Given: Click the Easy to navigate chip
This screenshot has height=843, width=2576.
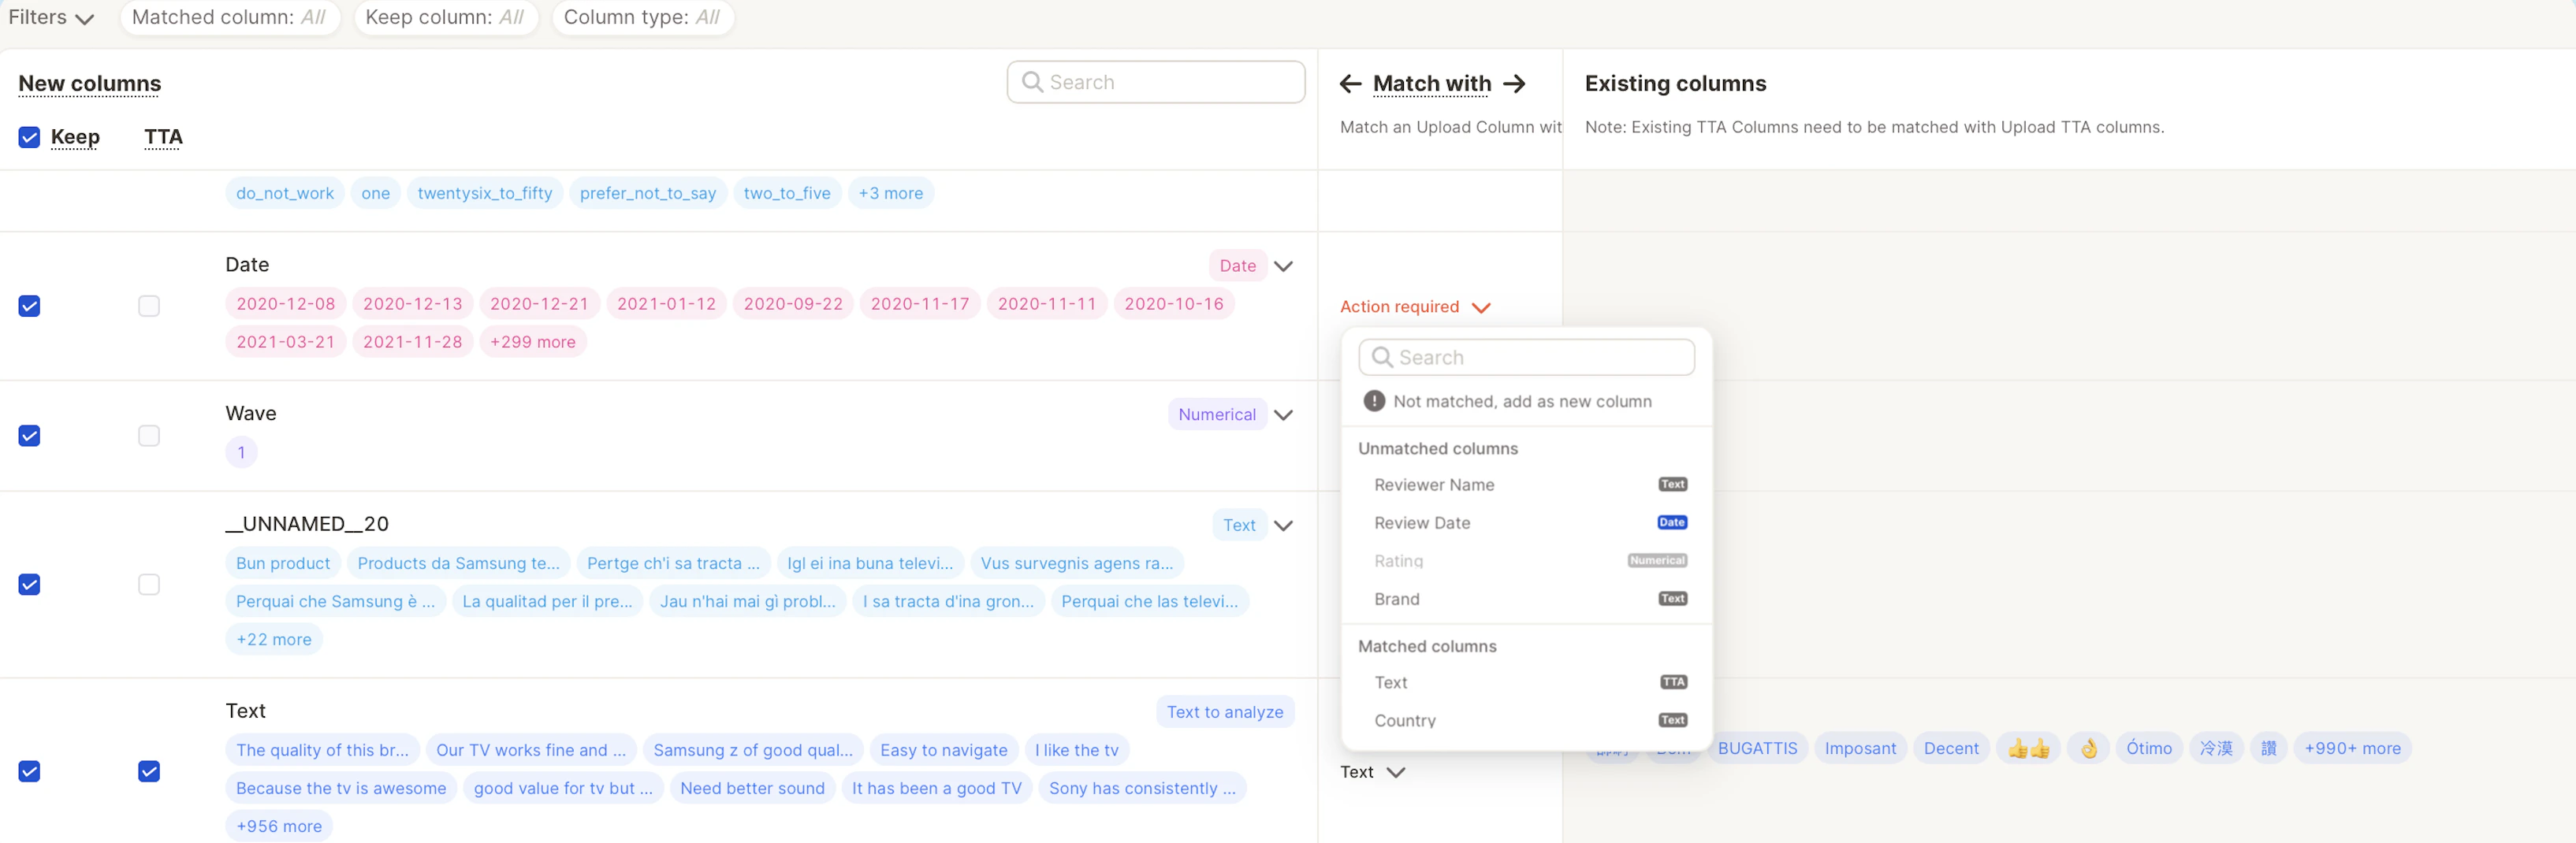Looking at the screenshot, I should tap(943, 751).
